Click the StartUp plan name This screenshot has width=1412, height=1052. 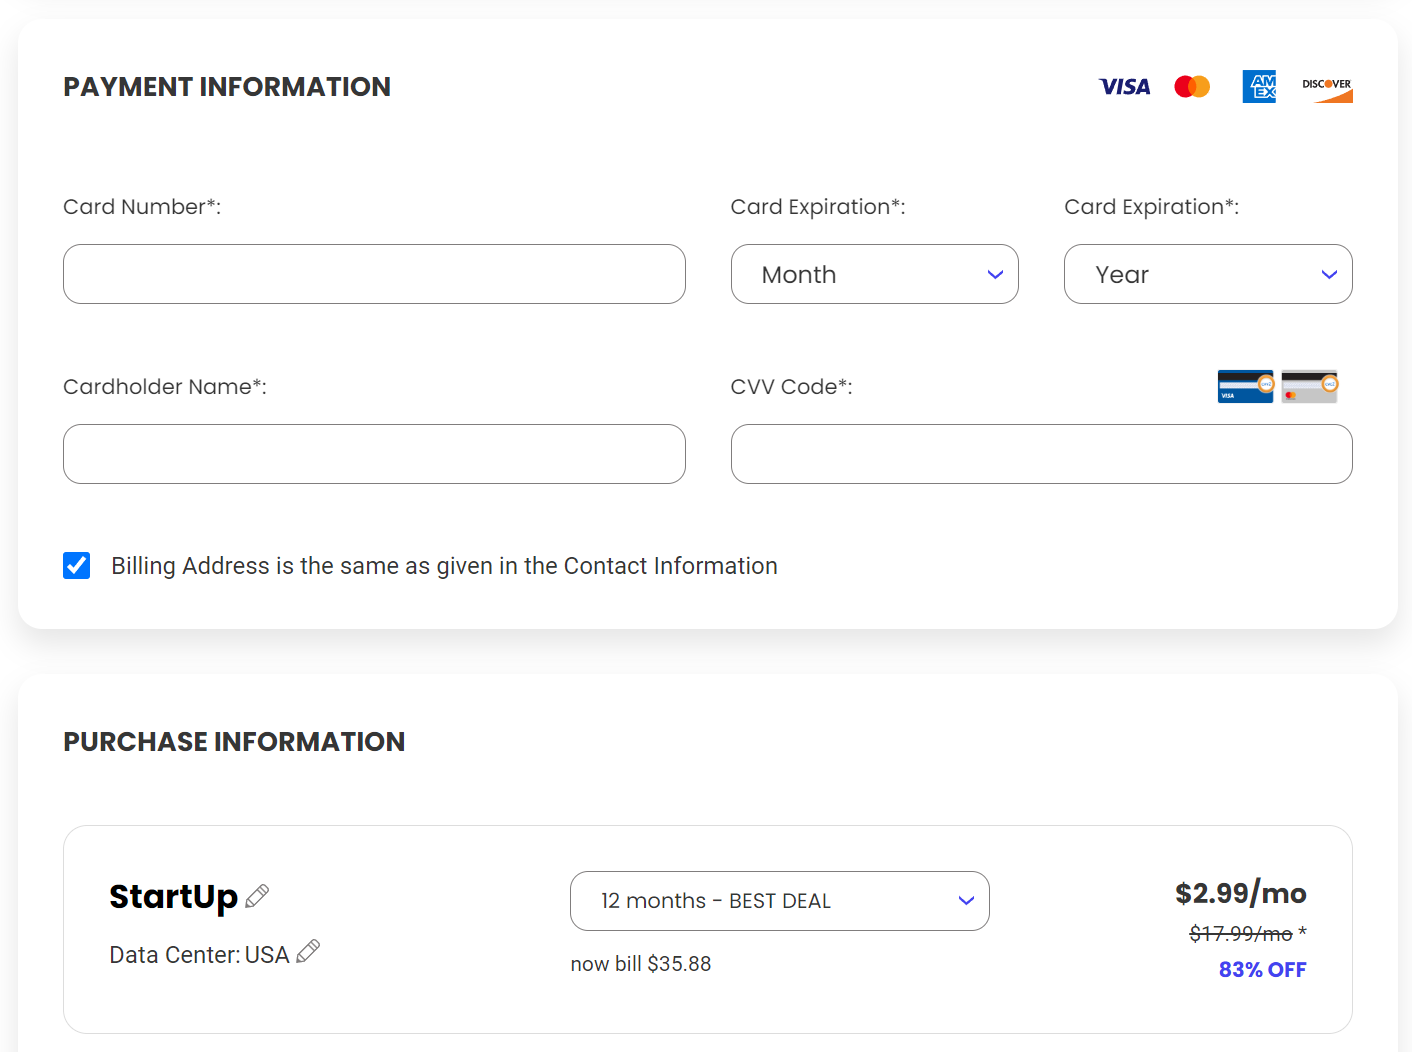(x=173, y=897)
